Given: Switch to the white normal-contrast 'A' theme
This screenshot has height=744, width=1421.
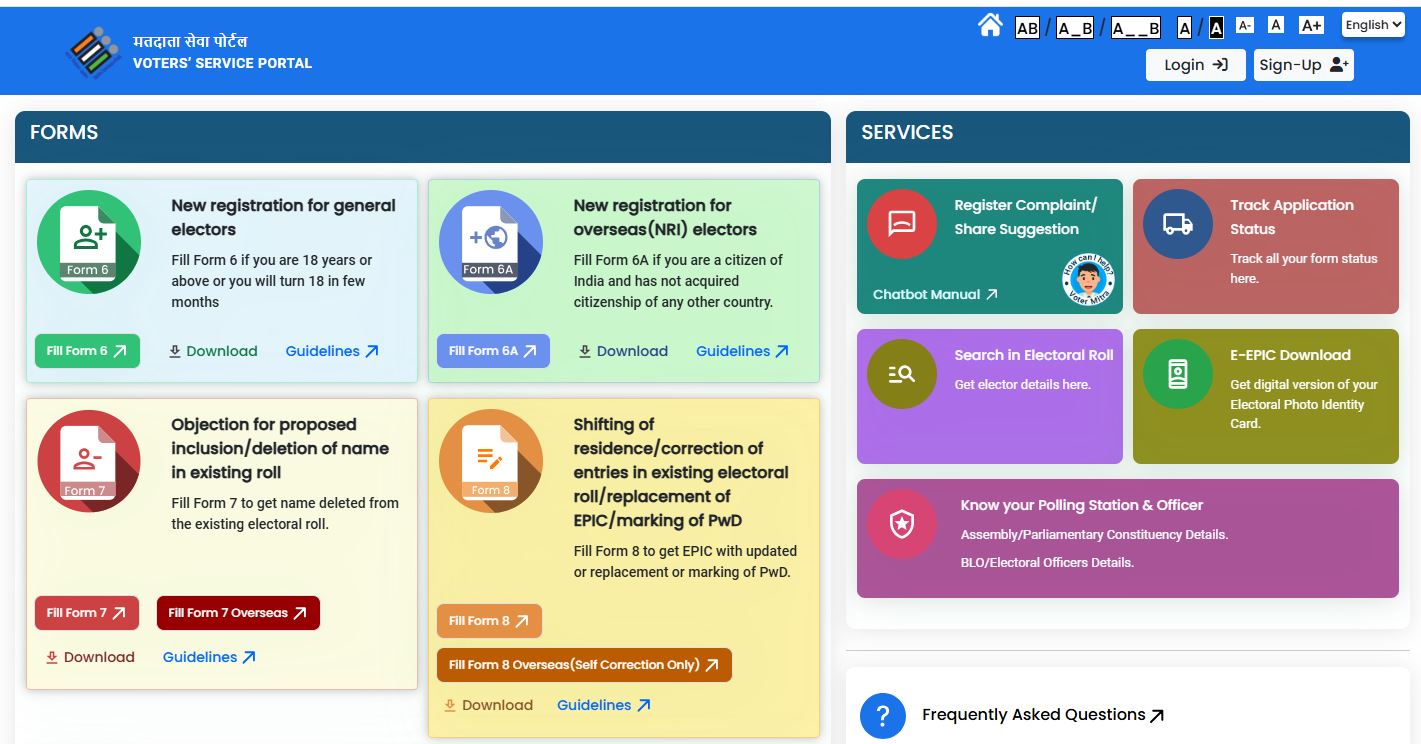Looking at the screenshot, I should pos(1184,28).
